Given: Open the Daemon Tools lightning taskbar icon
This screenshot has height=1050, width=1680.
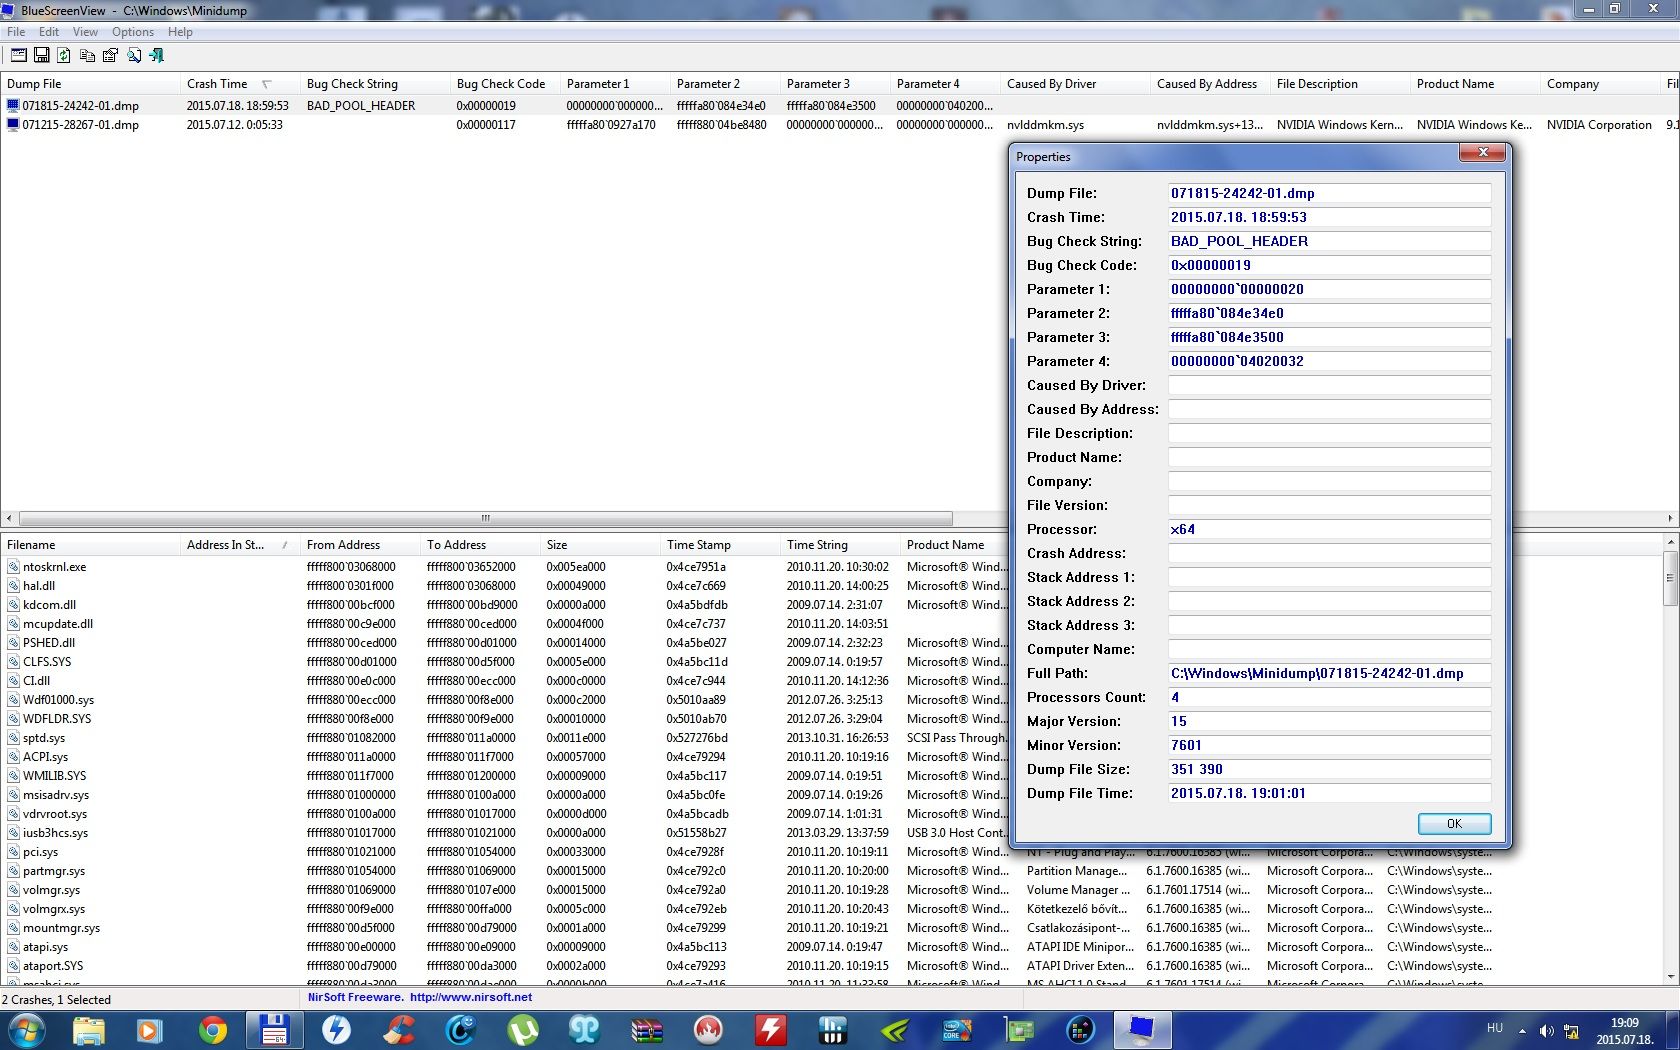Looking at the screenshot, I should 336,1030.
